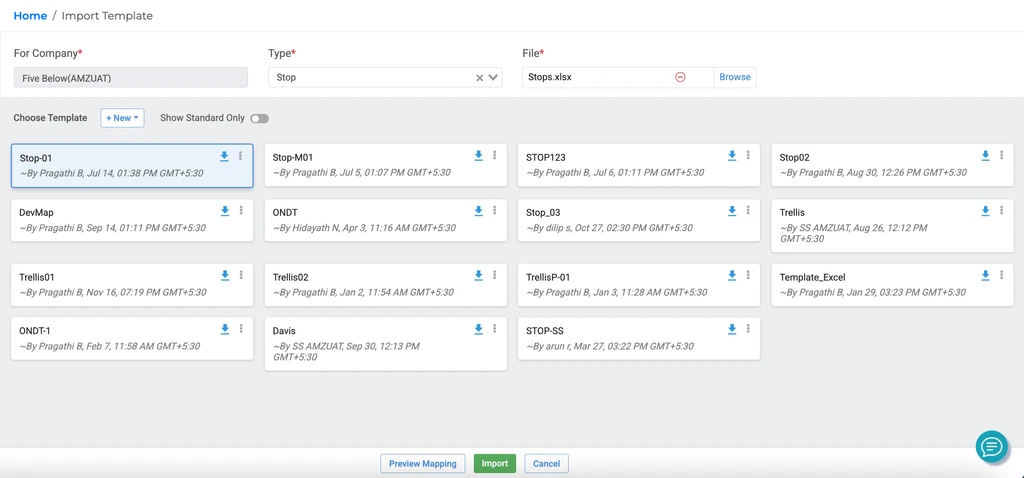The height and width of the screenshot is (478, 1024).
Task: Go to Home breadcrumb
Action: 30,16
